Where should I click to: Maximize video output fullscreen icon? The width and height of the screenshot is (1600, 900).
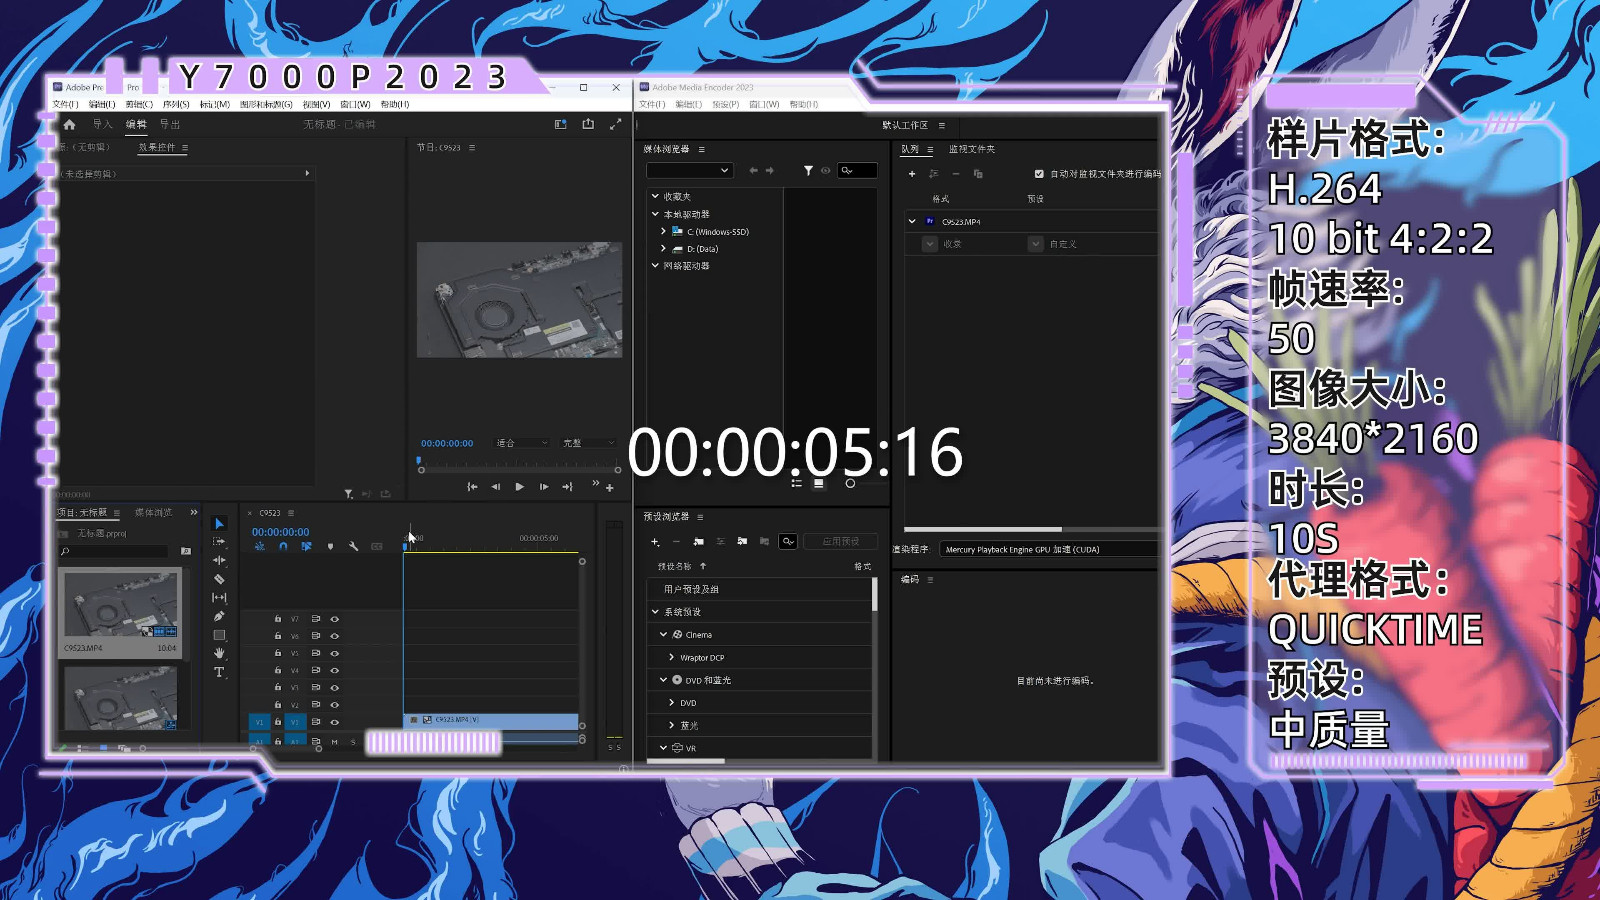click(615, 124)
